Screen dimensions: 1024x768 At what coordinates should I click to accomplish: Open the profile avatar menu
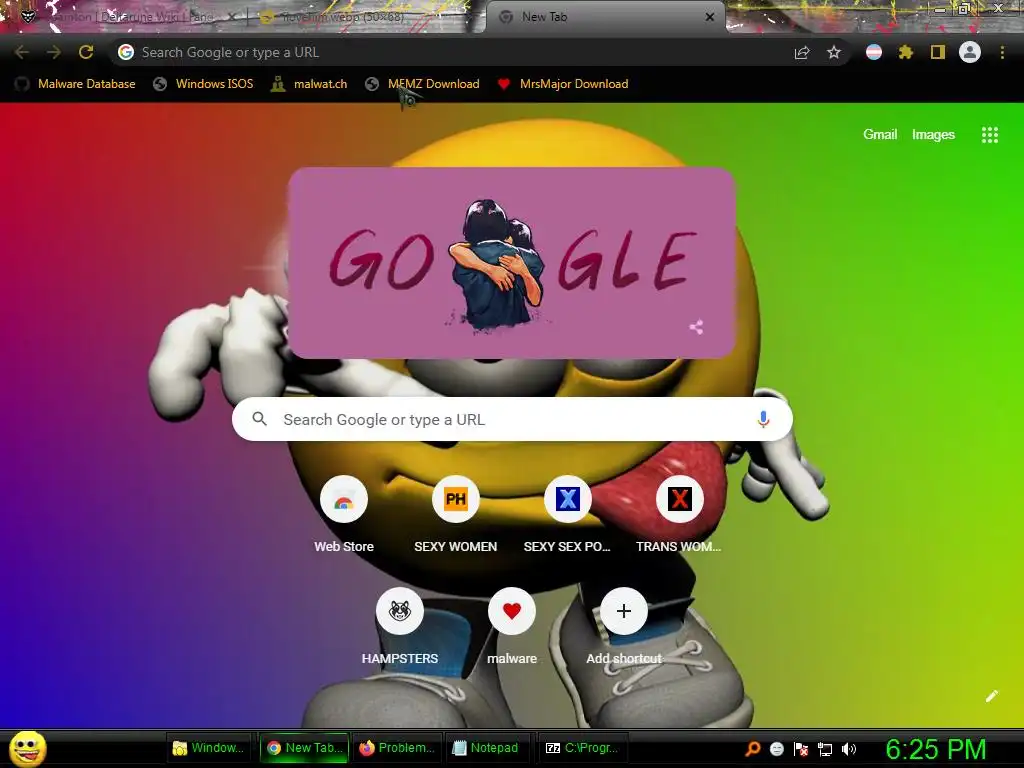[970, 52]
